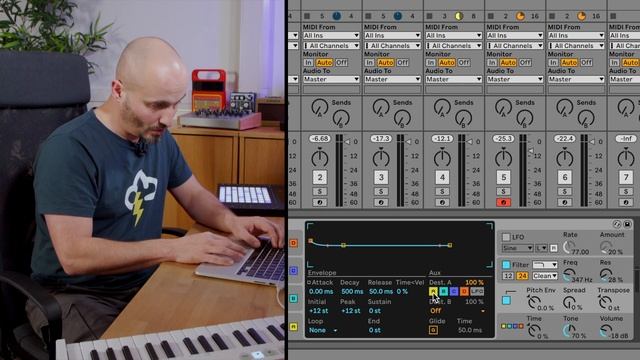Click track 4 pan knob
Viewport: 640px width, 360px height.
442,158
